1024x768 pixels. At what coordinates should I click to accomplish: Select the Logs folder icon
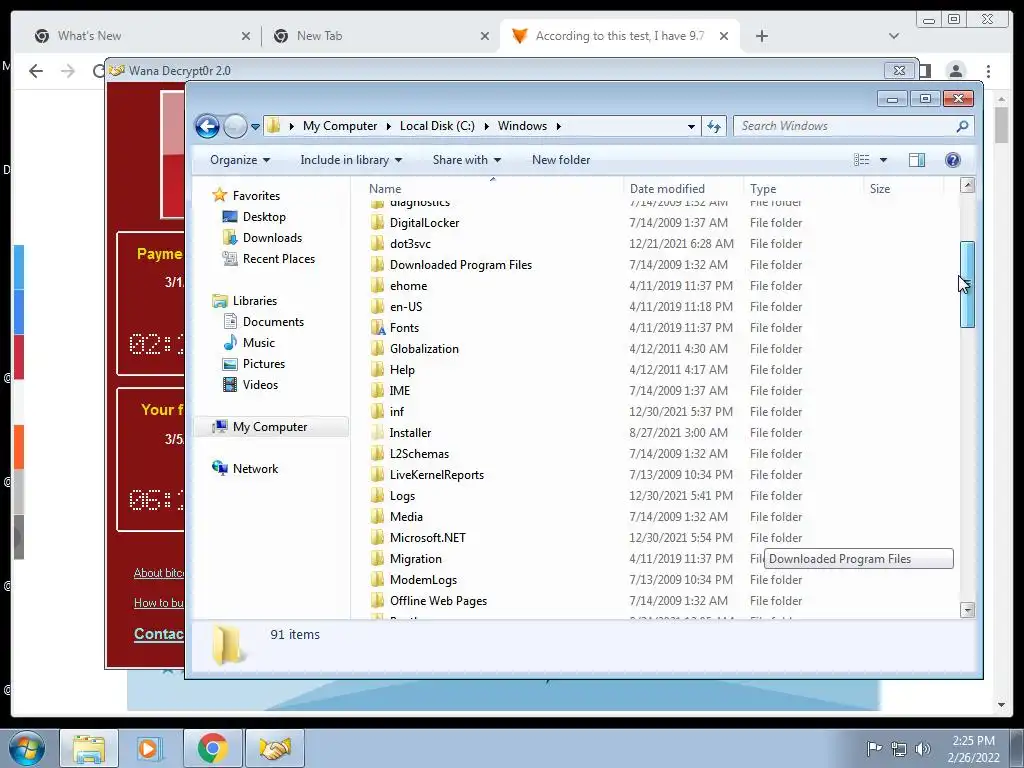(377, 496)
